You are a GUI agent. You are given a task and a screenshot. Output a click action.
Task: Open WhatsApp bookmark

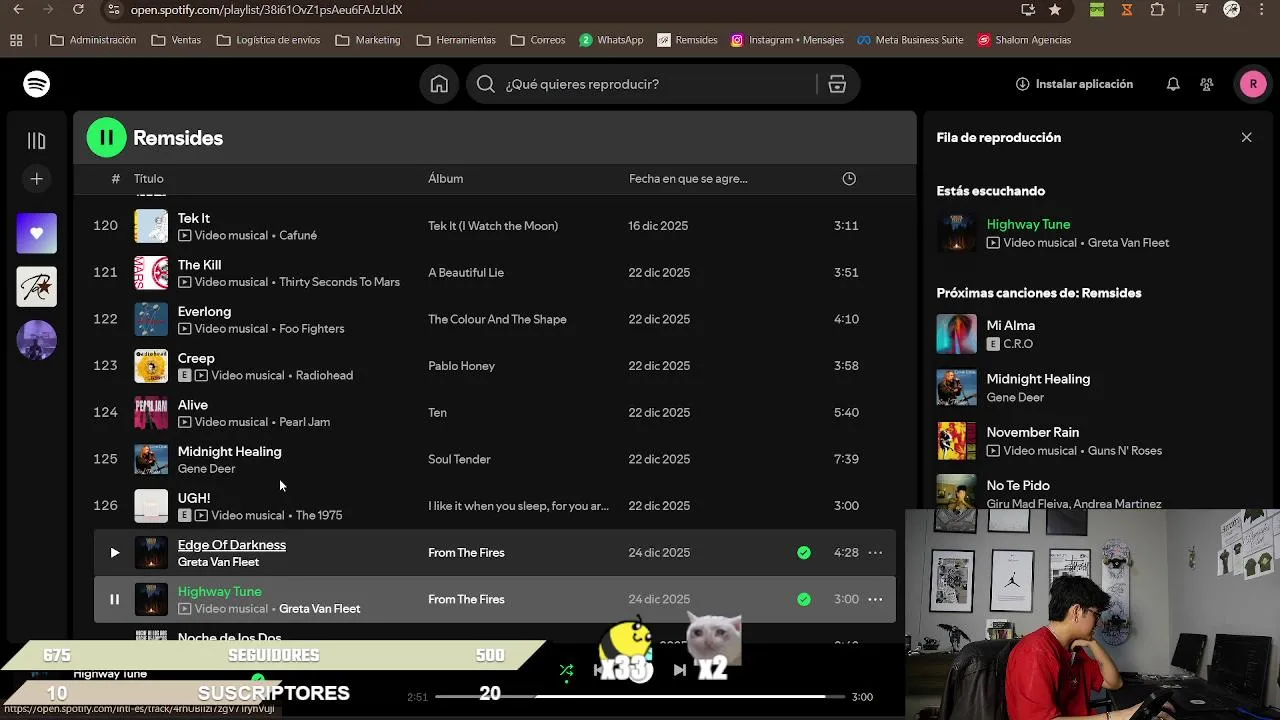[611, 40]
